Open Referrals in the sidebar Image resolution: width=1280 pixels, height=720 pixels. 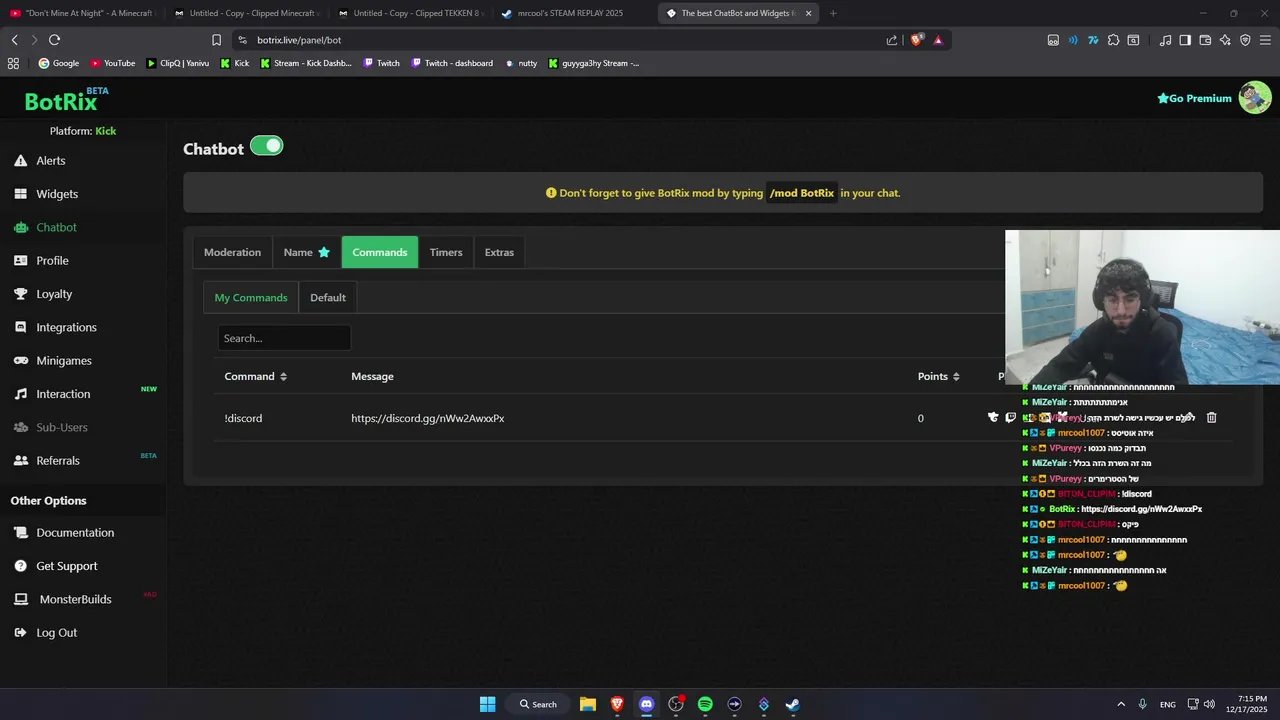click(58, 460)
